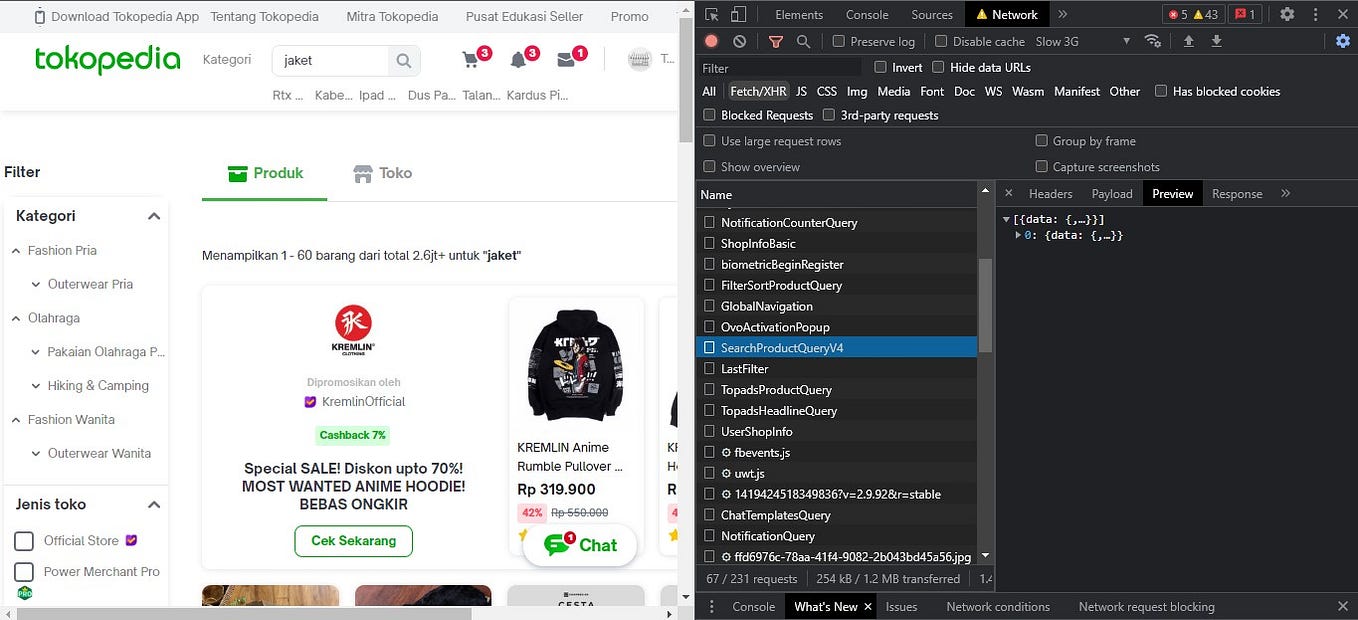Select the inspect element tool in DevTools
The height and width of the screenshot is (620, 1358).
click(x=713, y=14)
